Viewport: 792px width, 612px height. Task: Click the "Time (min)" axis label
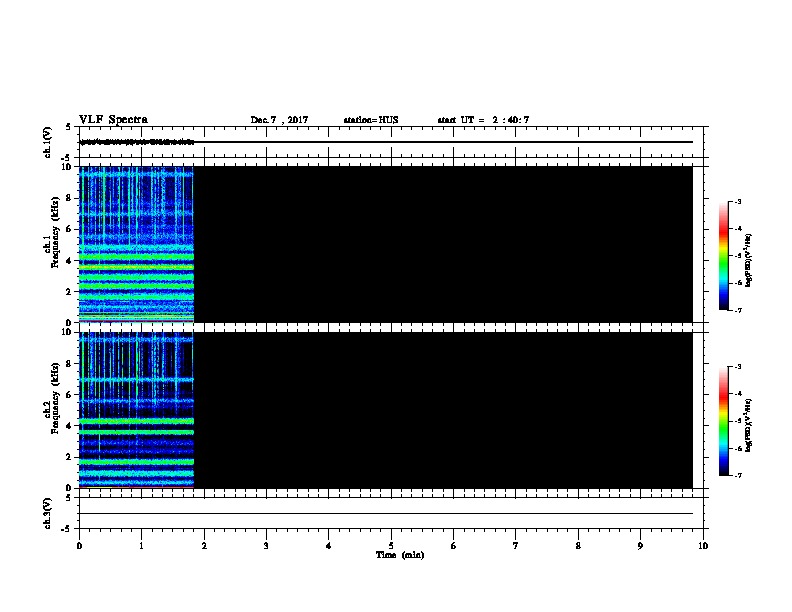400,555
